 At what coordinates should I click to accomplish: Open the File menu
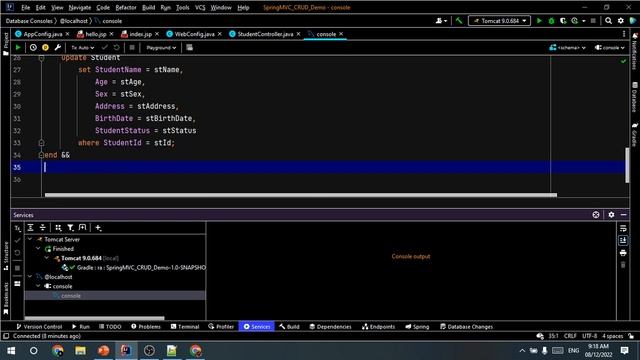[25, 7]
